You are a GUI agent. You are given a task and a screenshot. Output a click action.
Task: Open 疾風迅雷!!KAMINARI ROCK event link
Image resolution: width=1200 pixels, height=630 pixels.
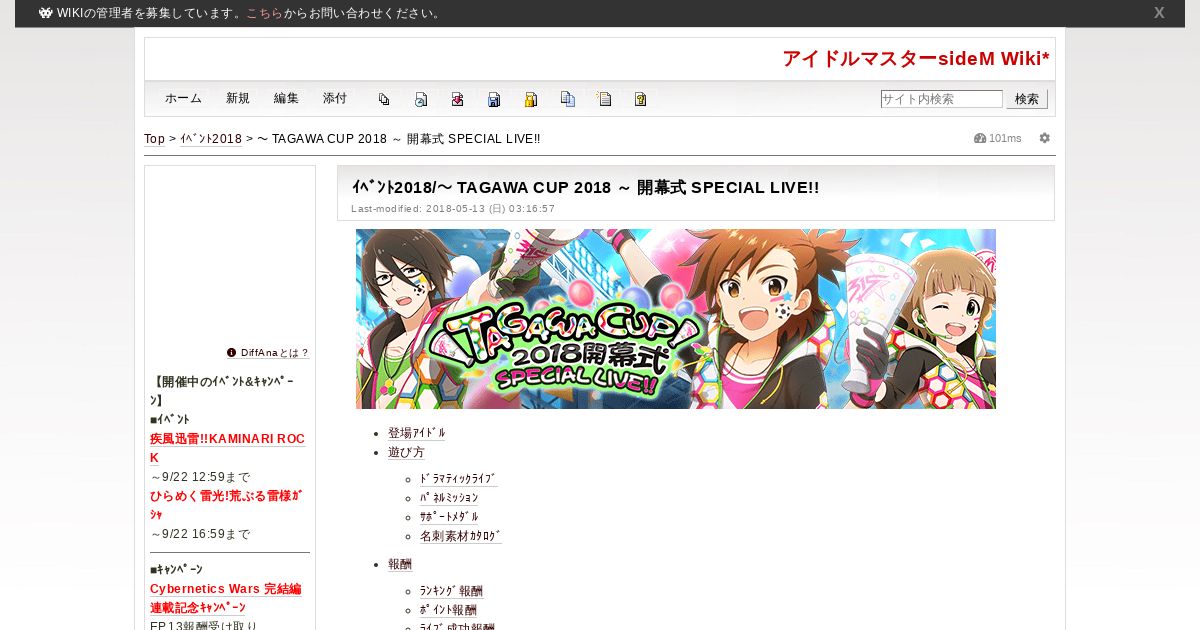point(228,448)
